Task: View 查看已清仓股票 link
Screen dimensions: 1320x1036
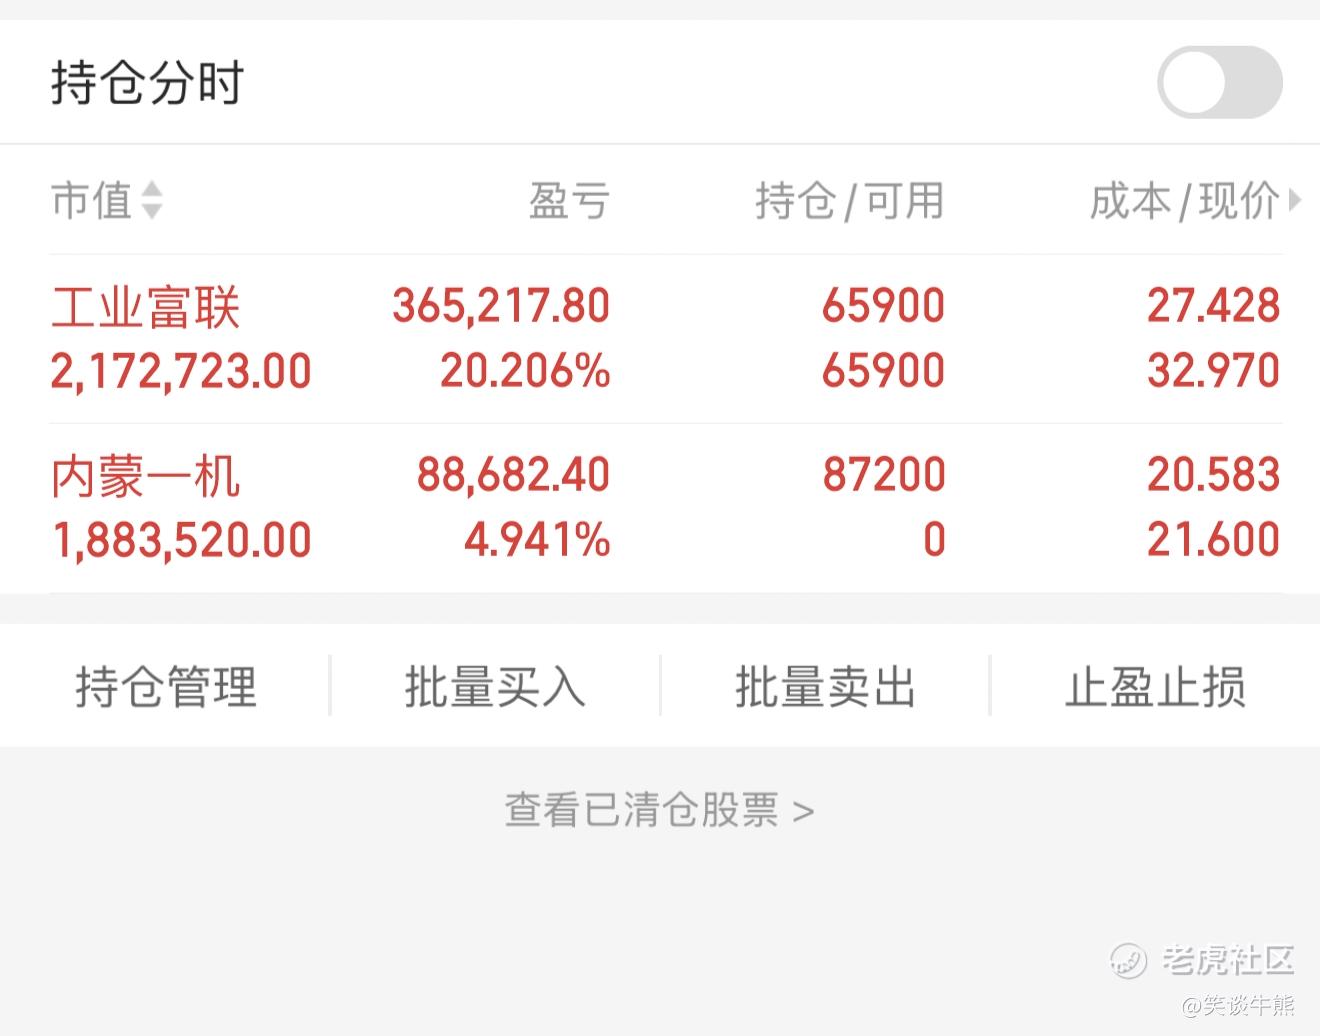Action: click(x=659, y=810)
